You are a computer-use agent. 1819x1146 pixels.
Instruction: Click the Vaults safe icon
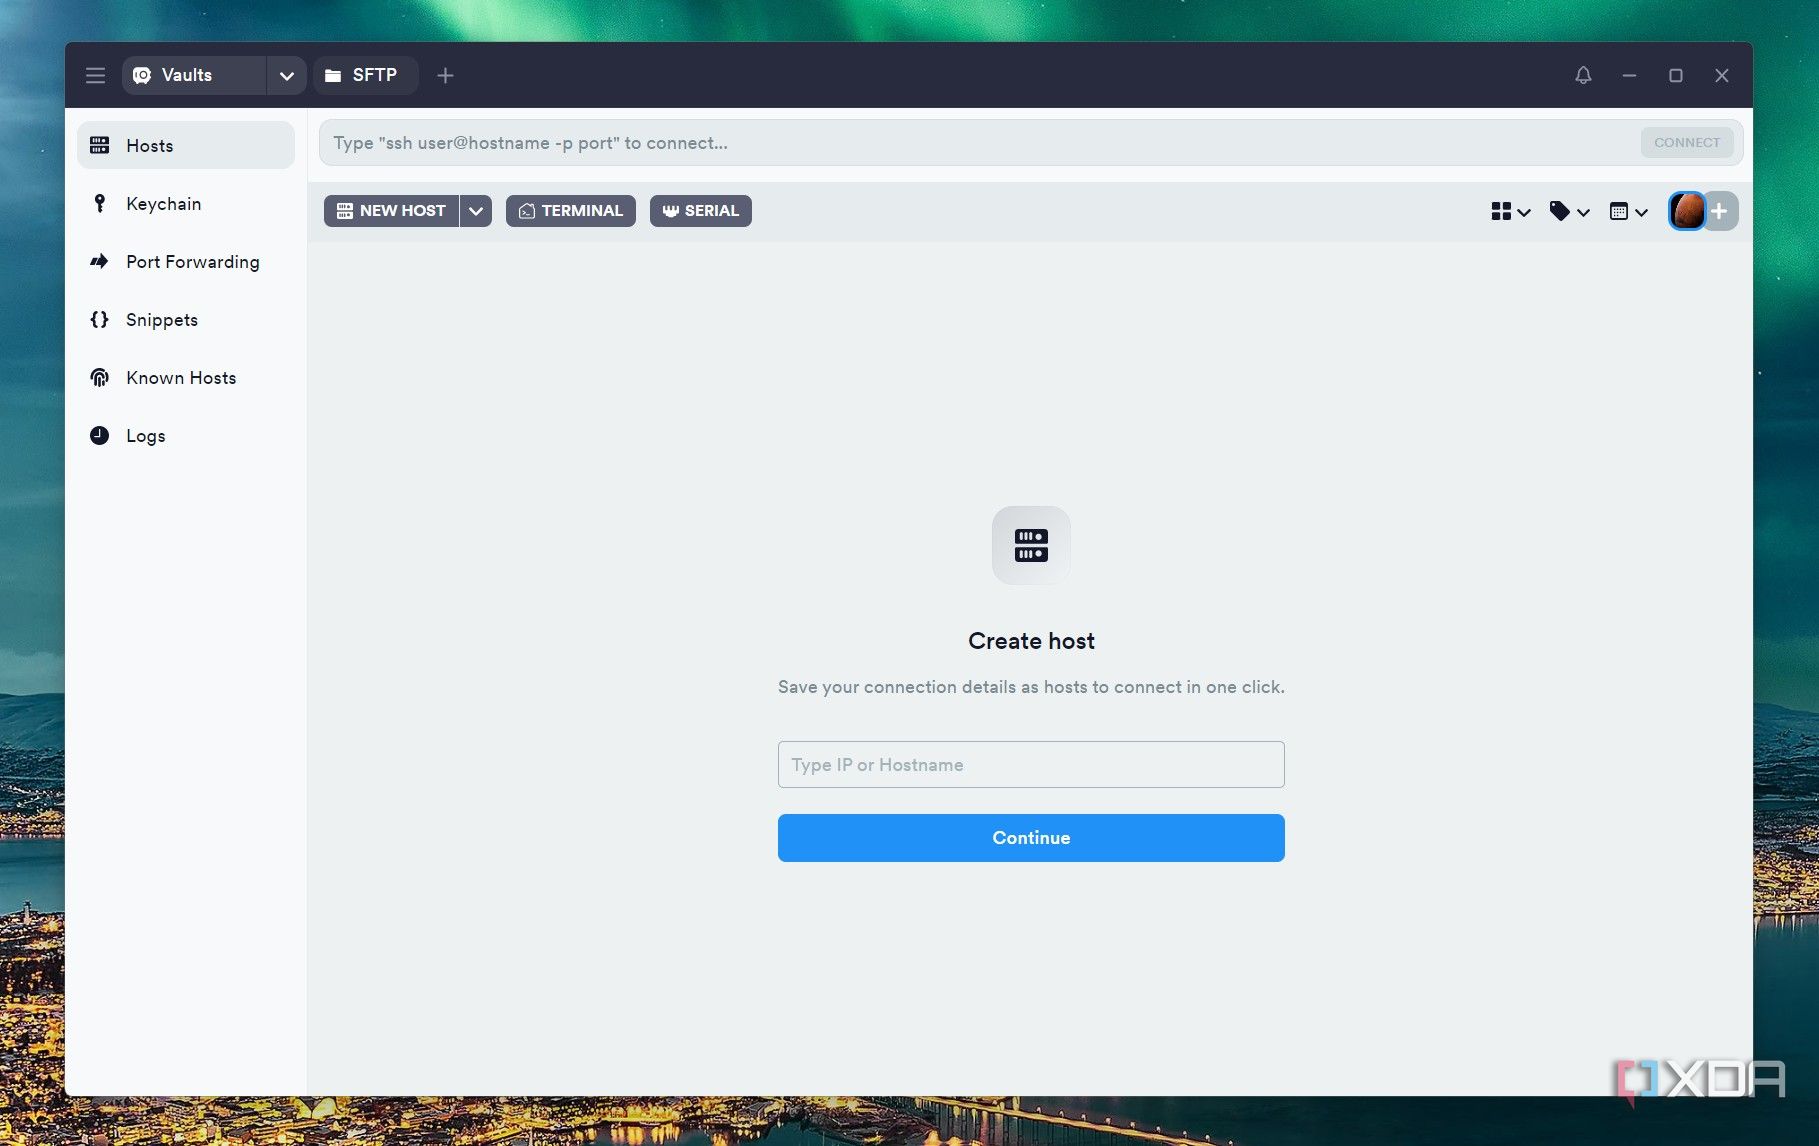pyautogui.click(x=142, y=75)
